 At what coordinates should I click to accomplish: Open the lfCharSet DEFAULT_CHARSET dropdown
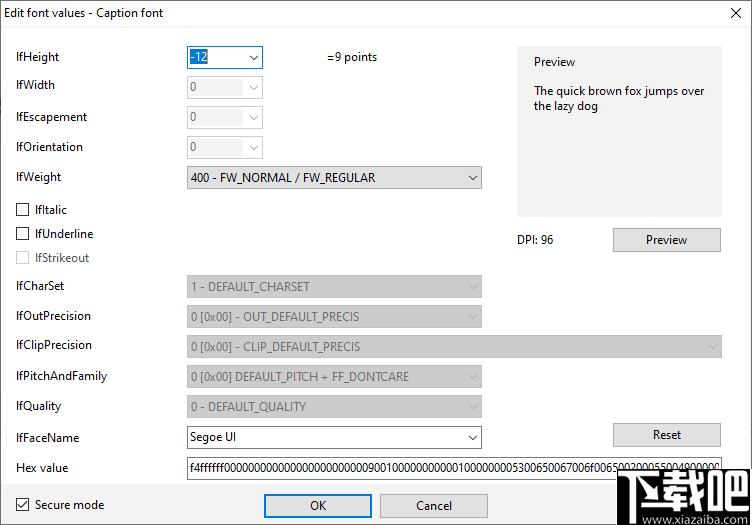pos(334,287)
